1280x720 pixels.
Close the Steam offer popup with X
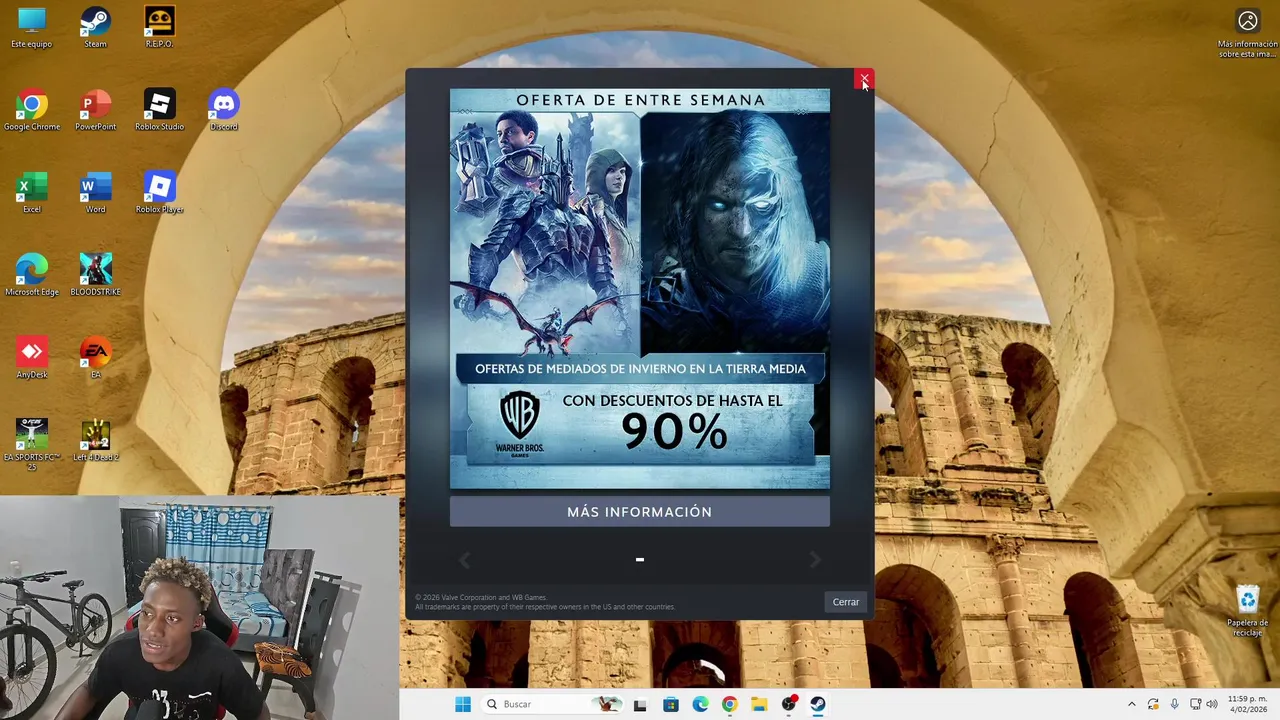(x=864, y=79)
